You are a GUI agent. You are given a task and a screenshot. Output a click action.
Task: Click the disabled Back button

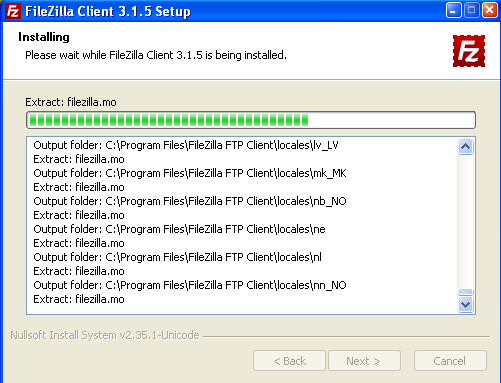(289, 361)
